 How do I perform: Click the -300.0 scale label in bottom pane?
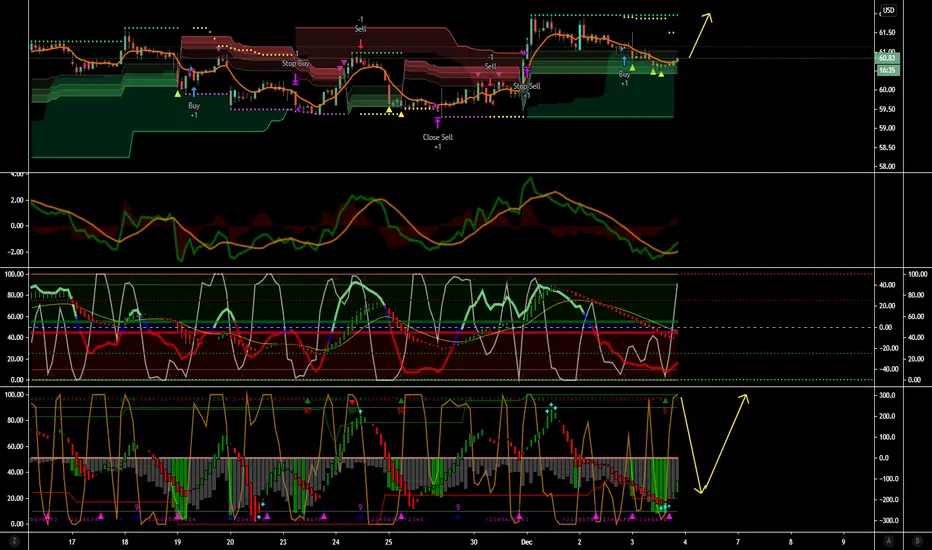tap(886, 521)
